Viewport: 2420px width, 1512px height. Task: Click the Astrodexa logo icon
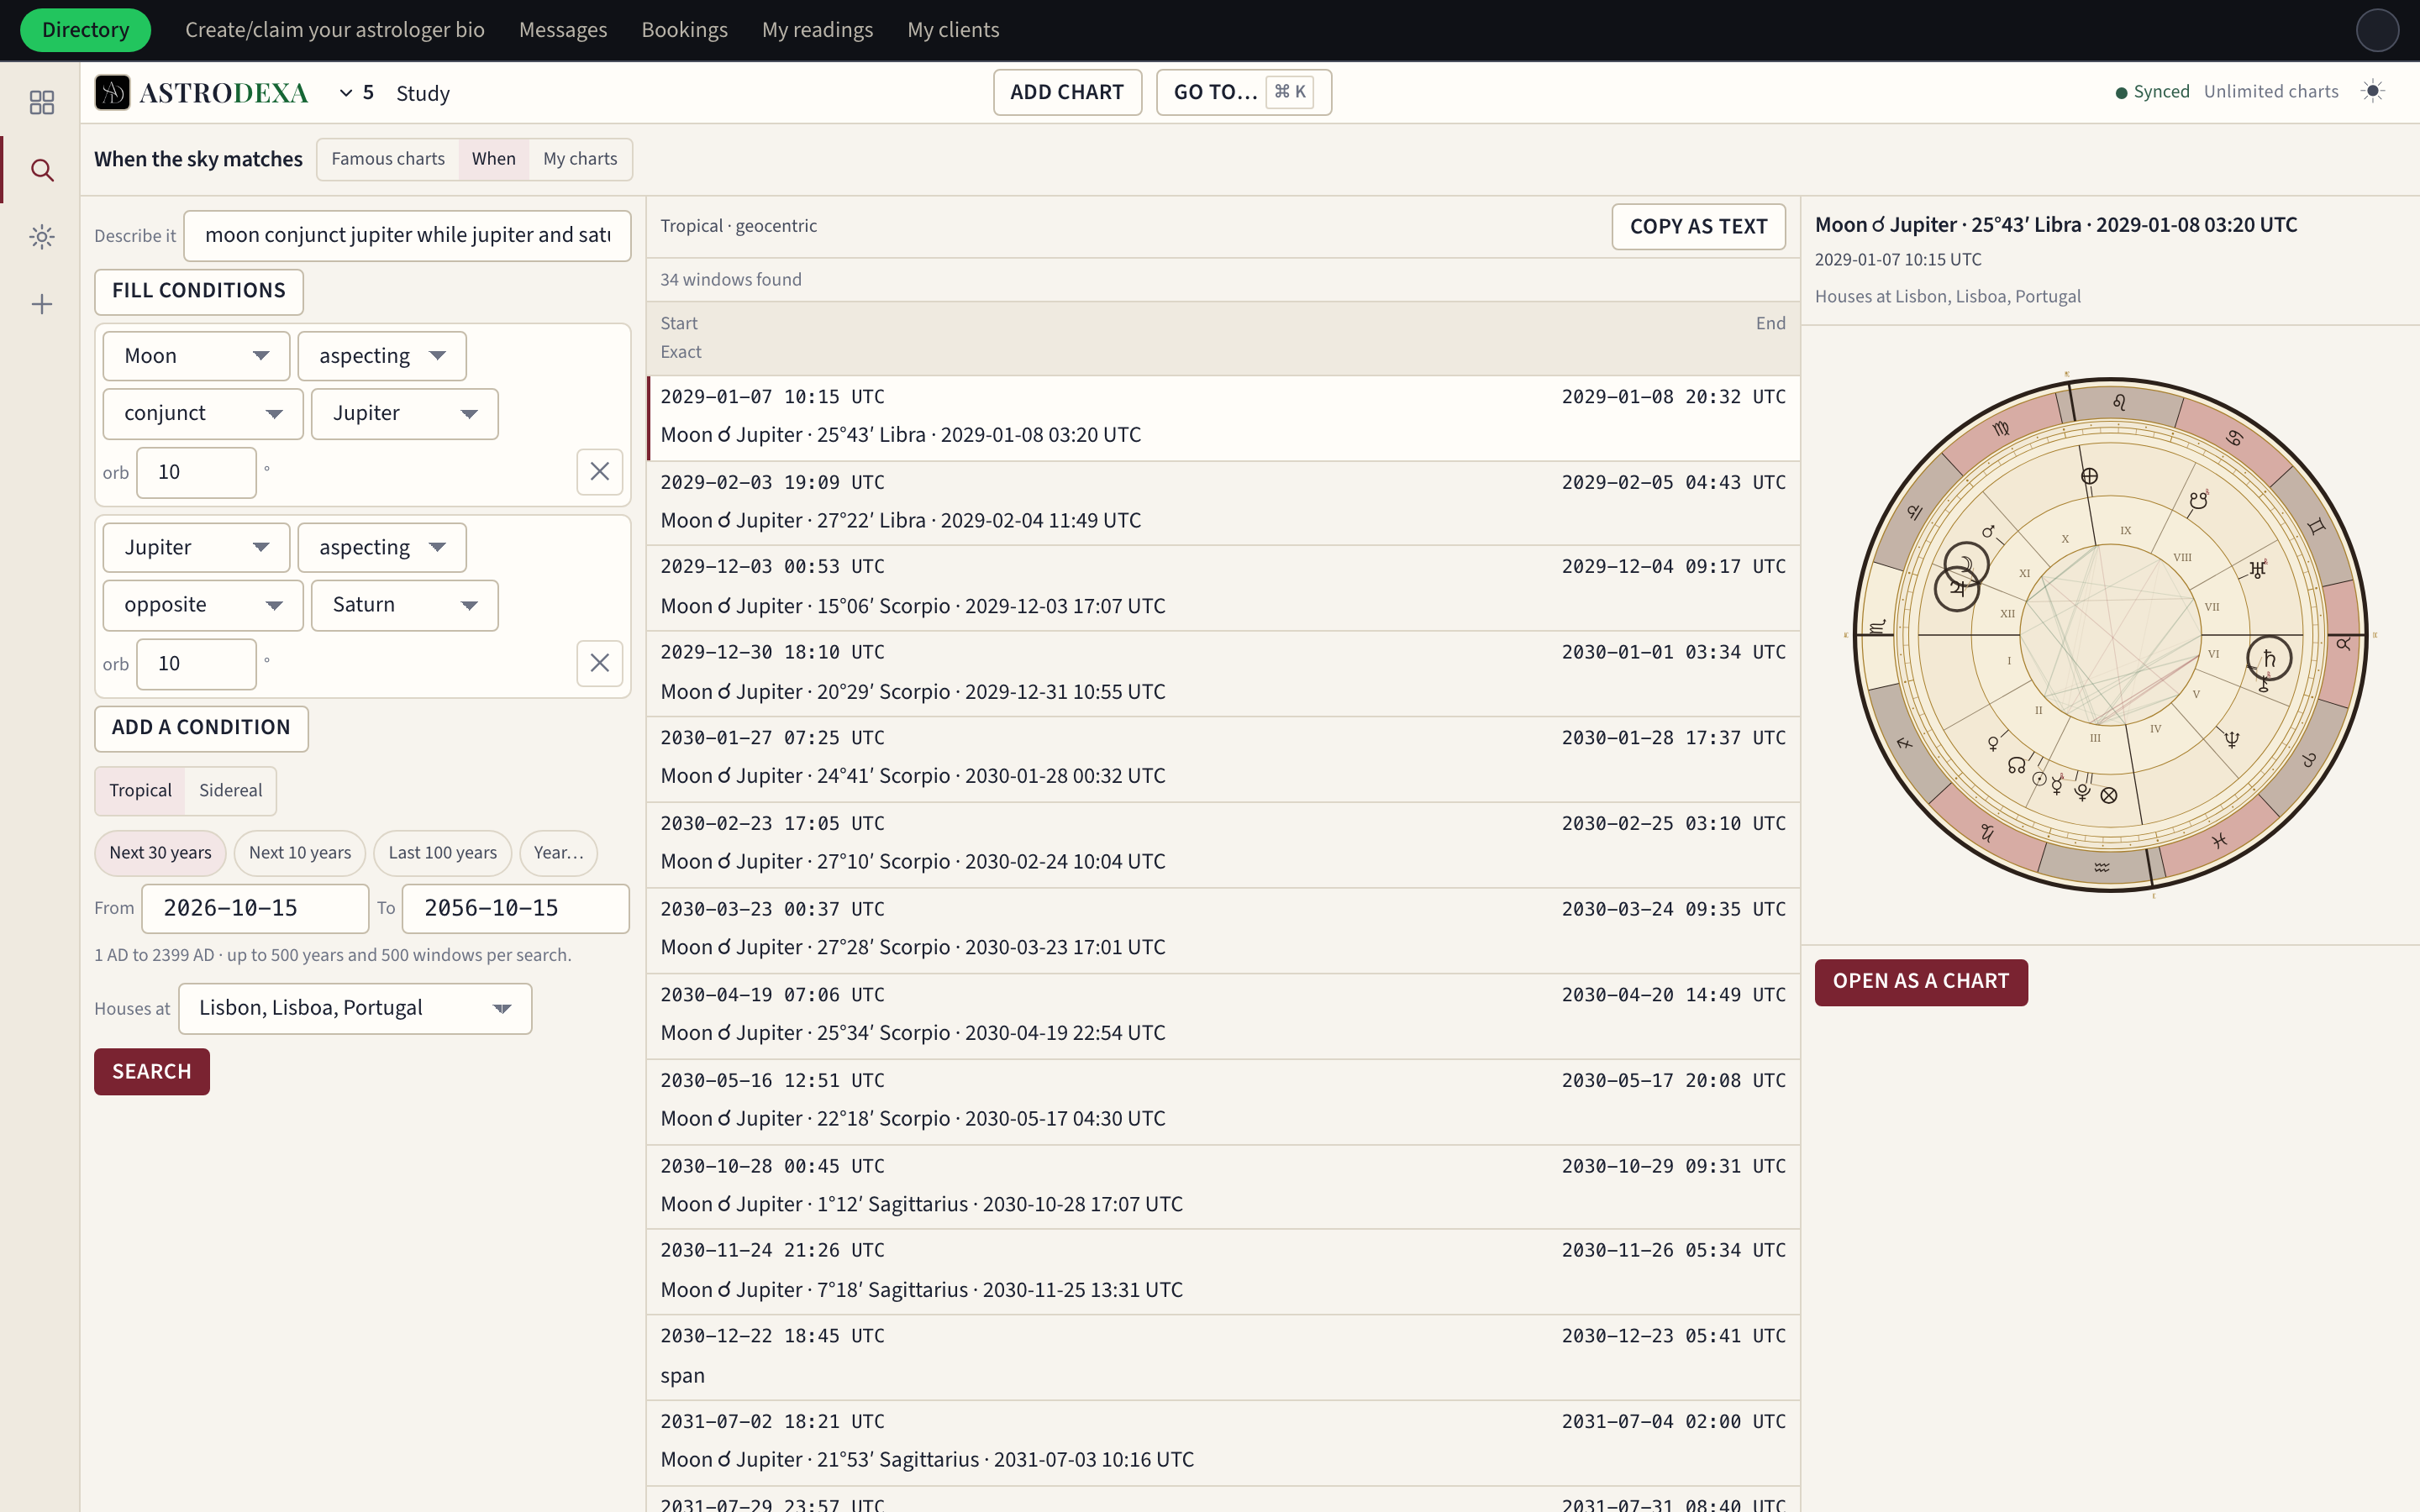pos(112,92)
